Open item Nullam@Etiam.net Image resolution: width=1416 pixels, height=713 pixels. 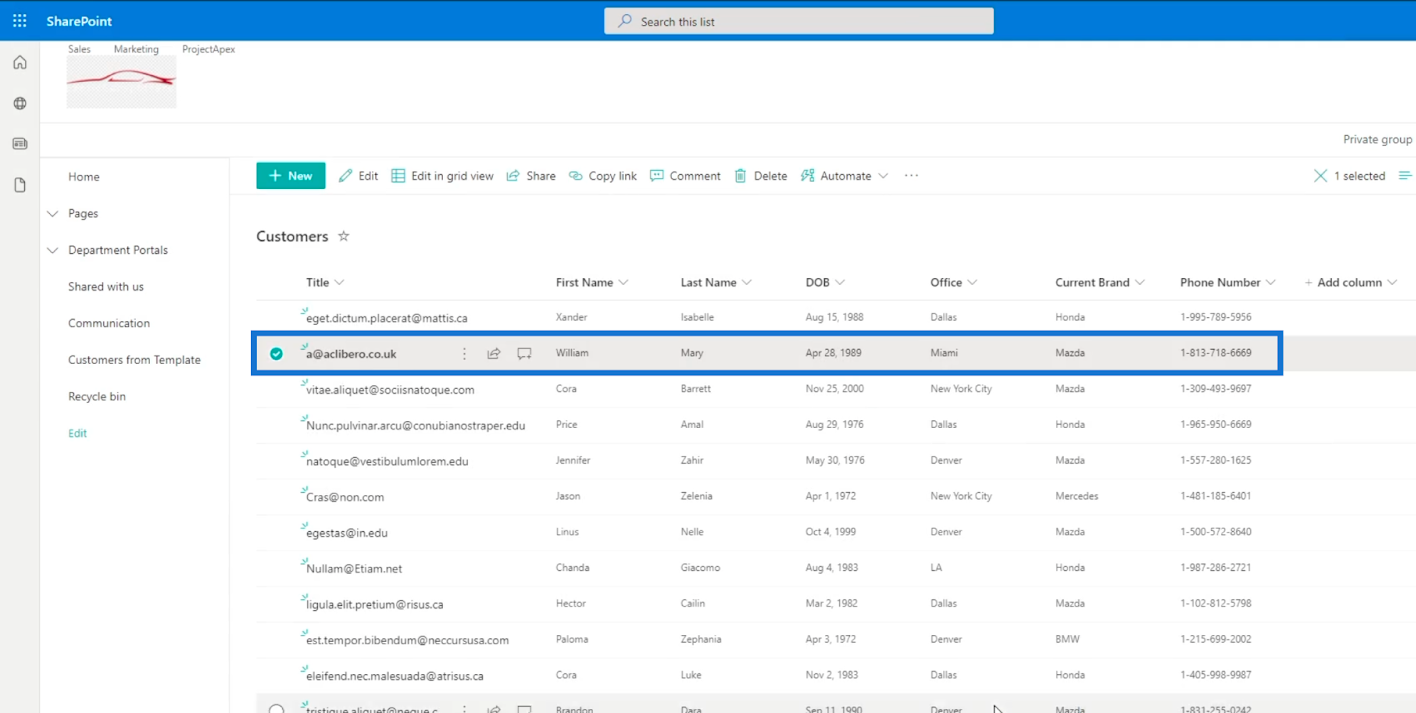click(354, 569)
